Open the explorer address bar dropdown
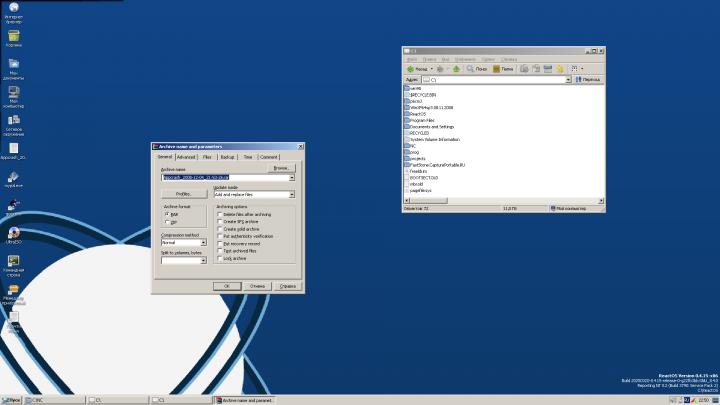 click(x=567, y=79)
